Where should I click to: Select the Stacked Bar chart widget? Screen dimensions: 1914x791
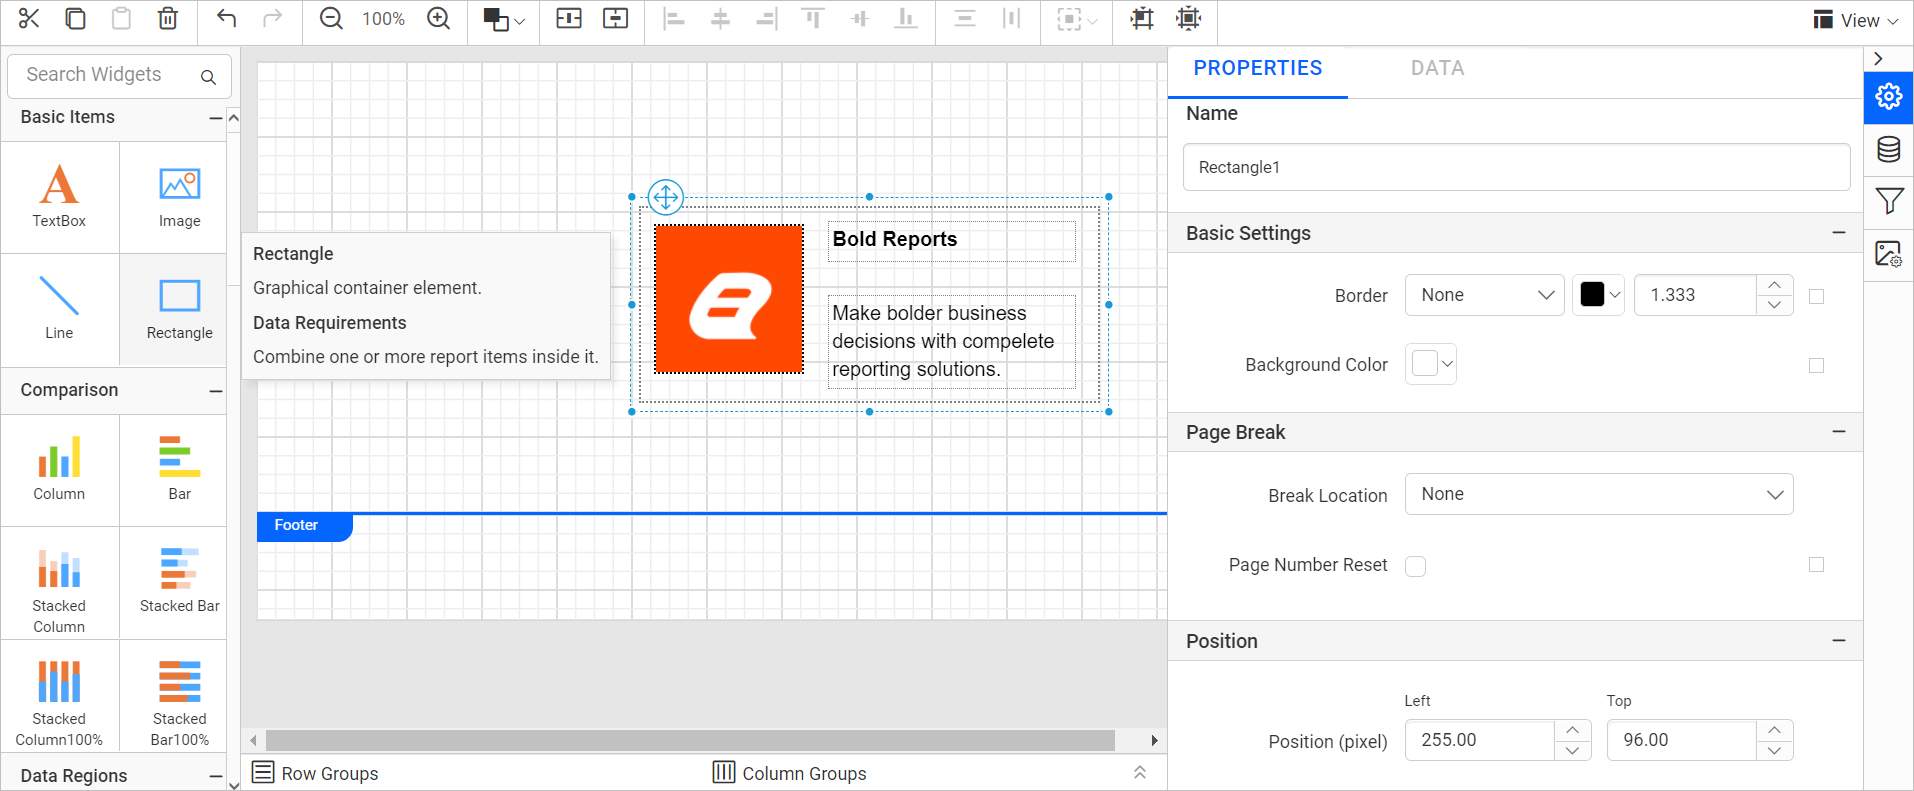180,583
